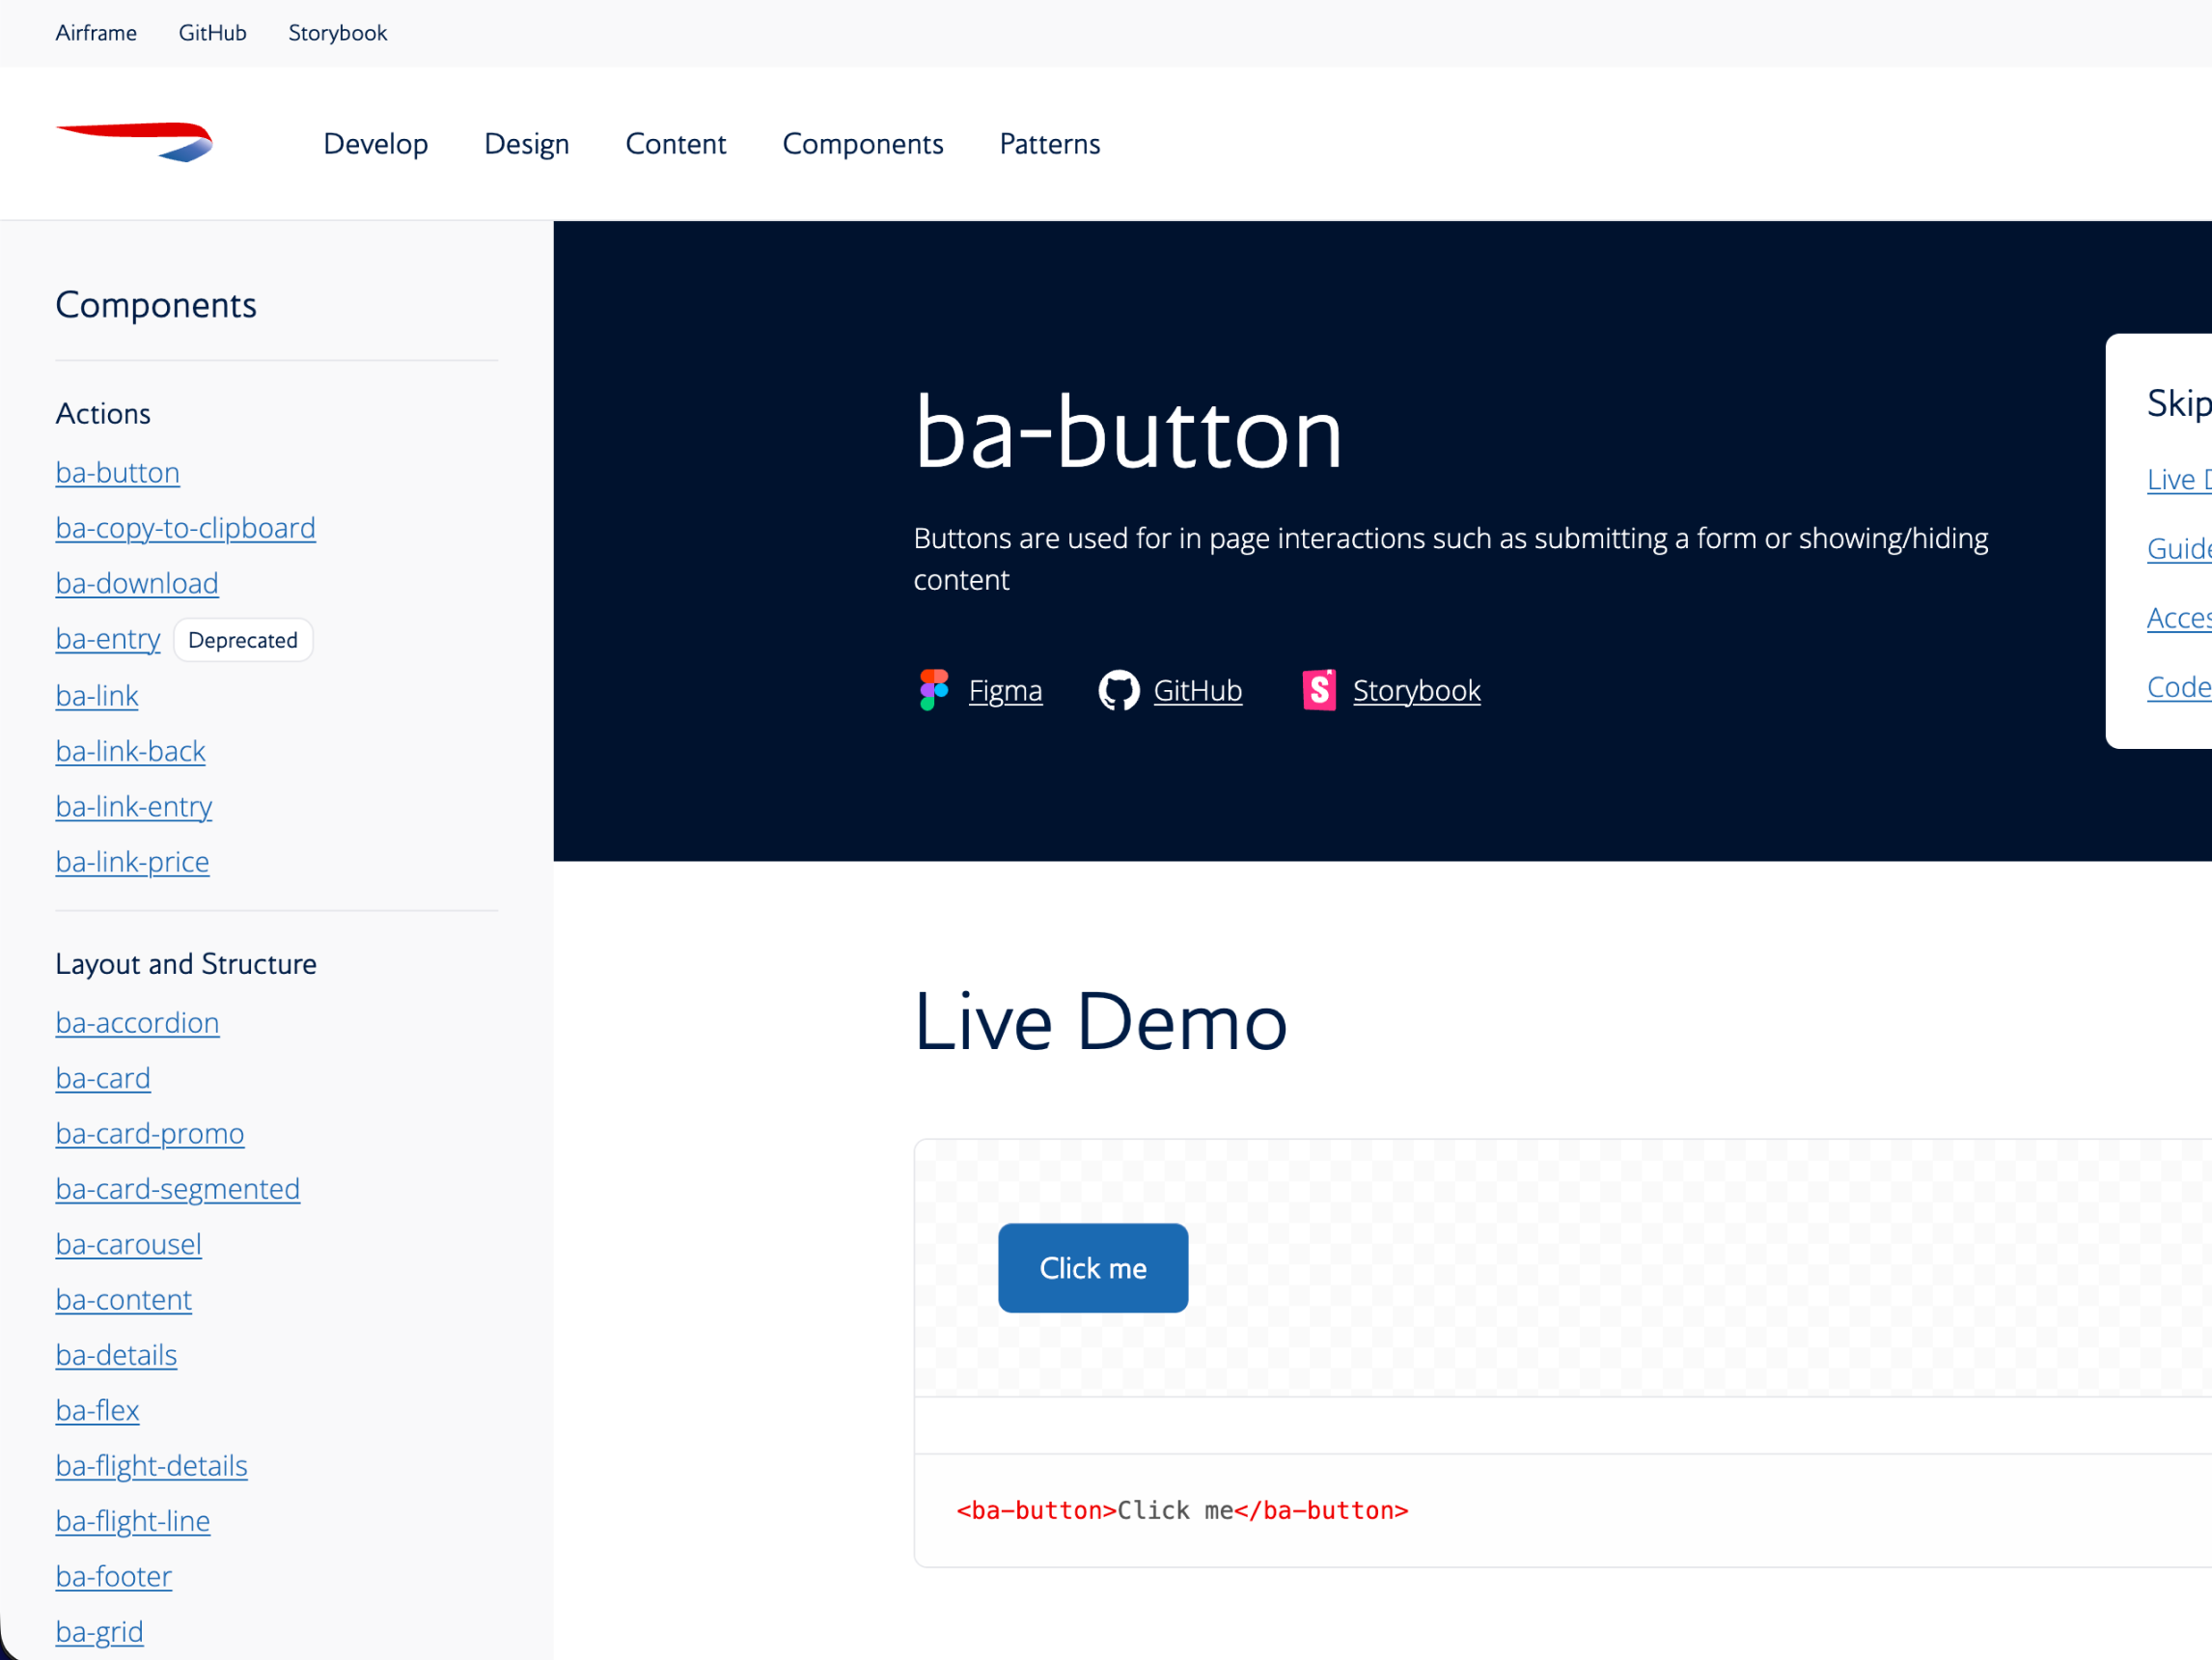Screen dimensions: 2212x1660
Task: Click the Deprecated badge next to ba-entry
Action: coord(243,640)
